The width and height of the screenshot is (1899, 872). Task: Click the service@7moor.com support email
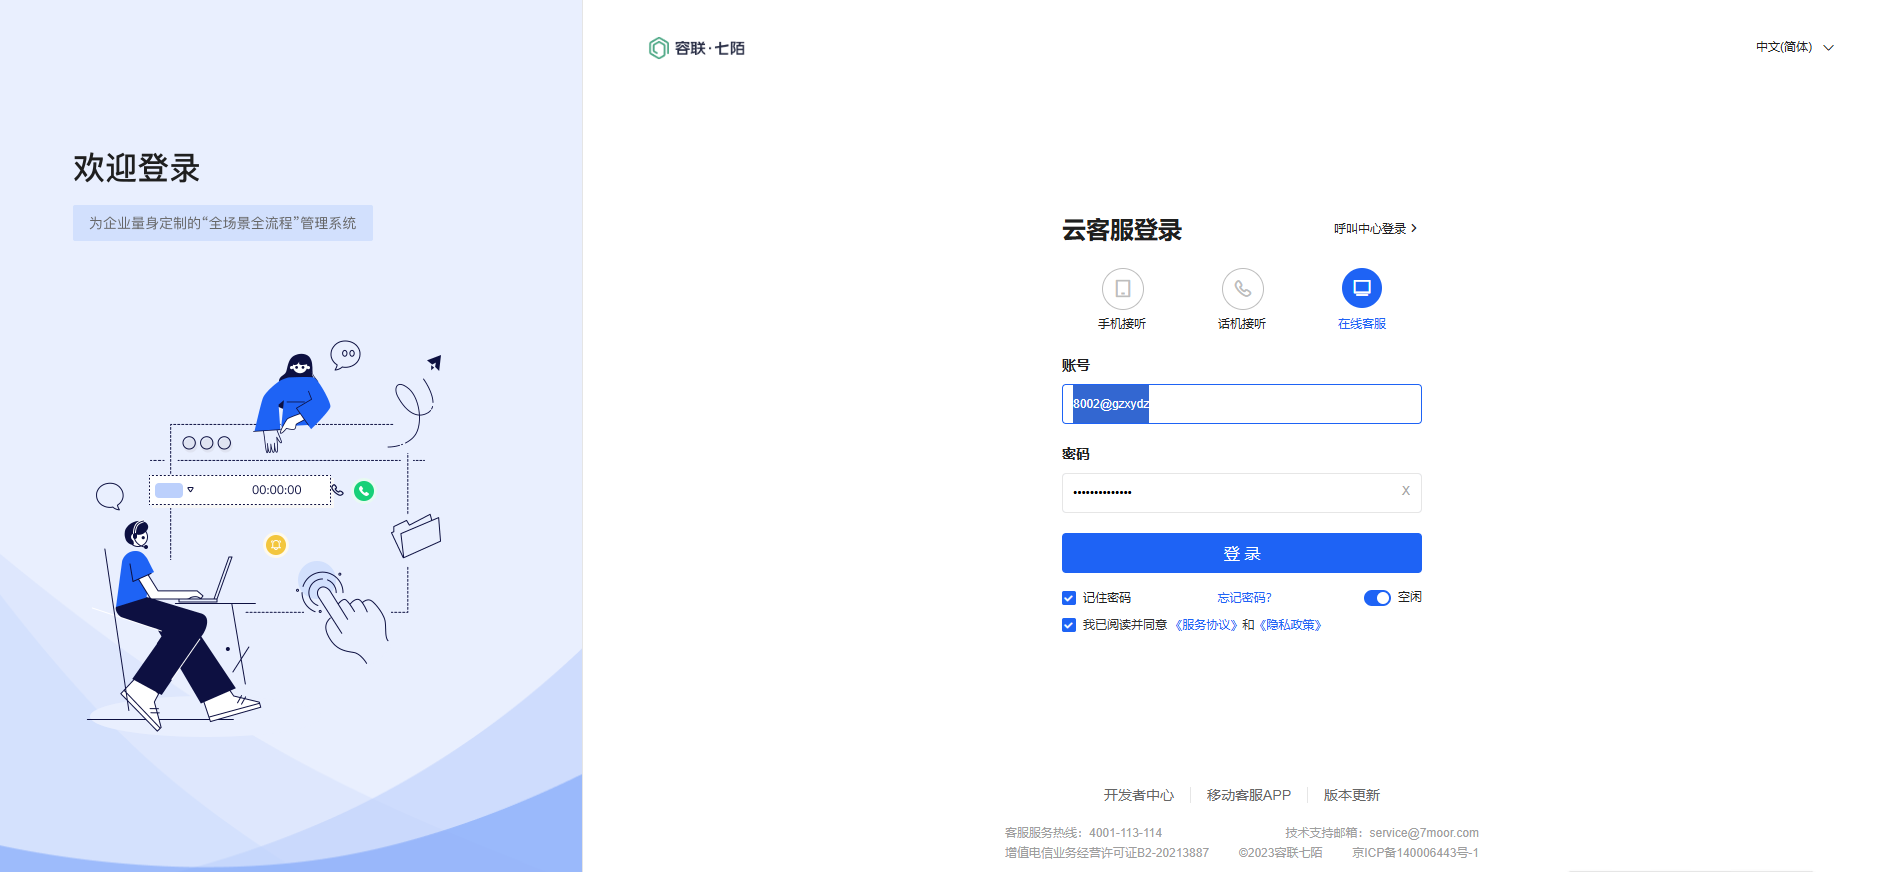(1424, 833)
